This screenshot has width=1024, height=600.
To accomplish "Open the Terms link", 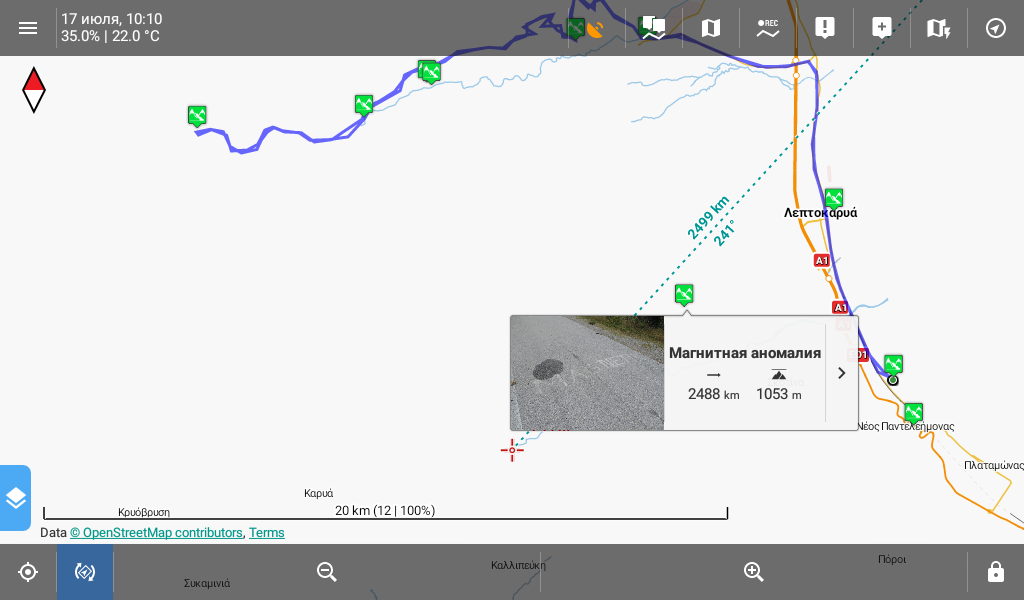I will (x=267, y=533).
